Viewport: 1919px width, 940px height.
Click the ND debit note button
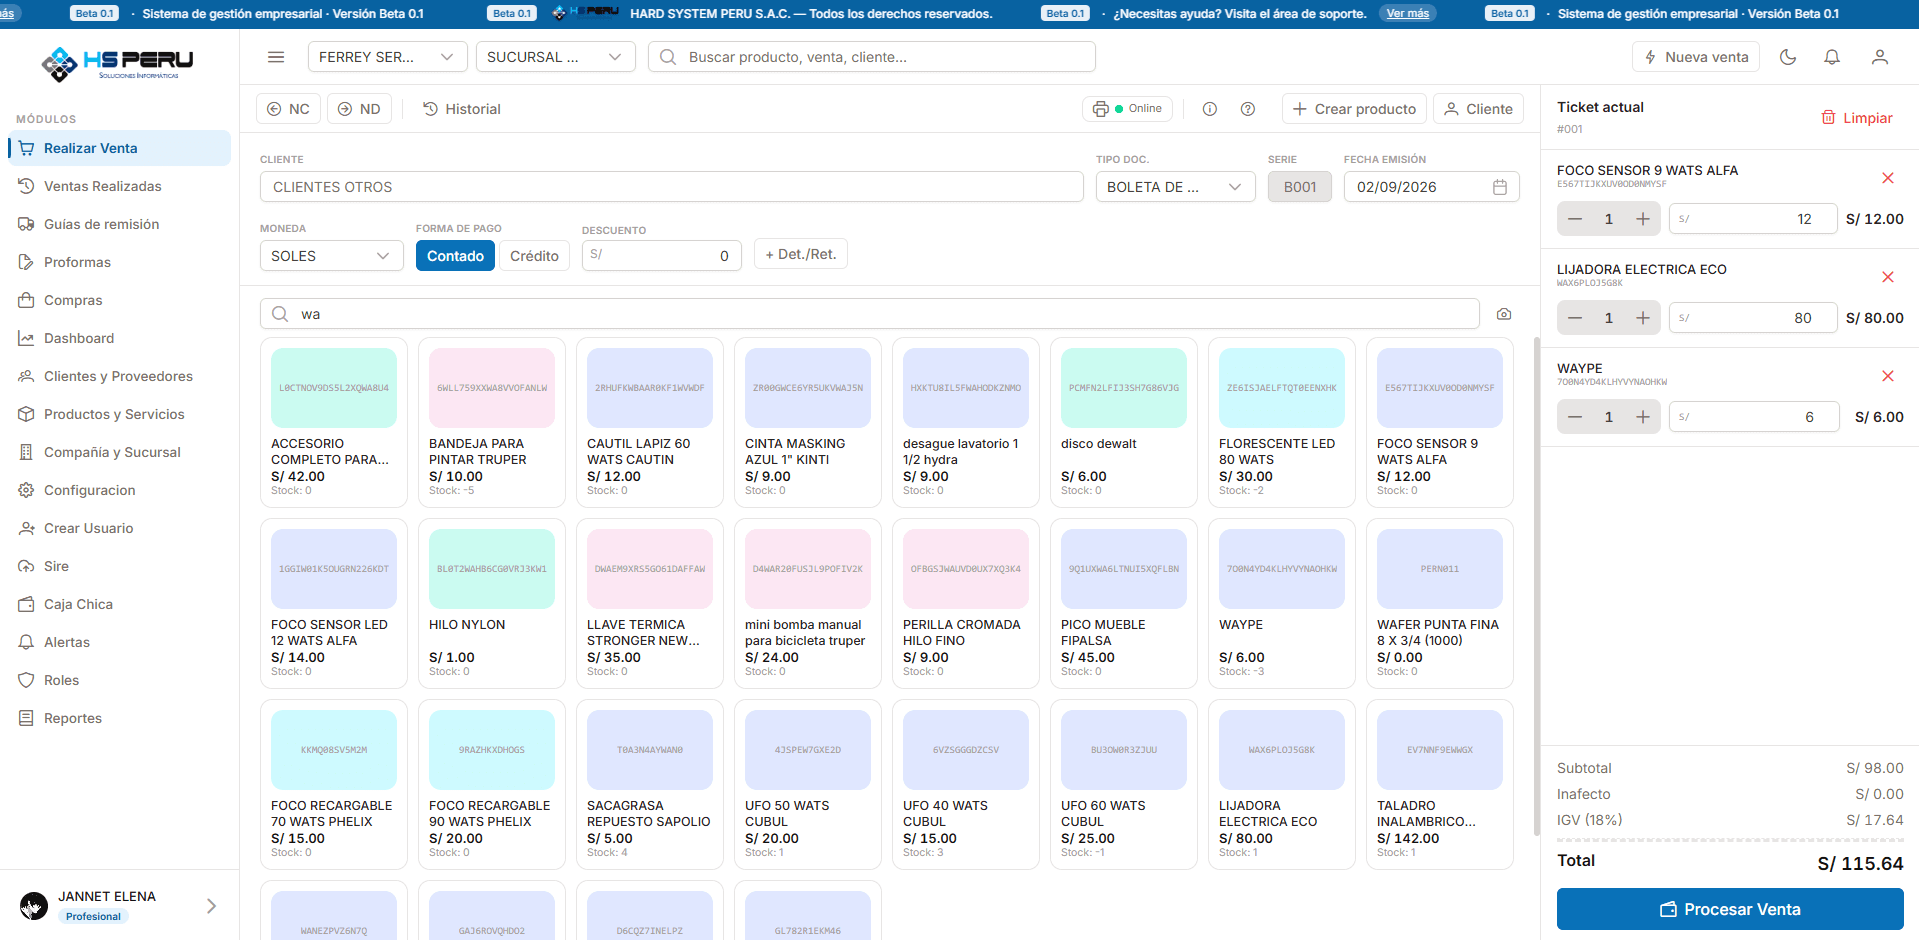(359, 109)
